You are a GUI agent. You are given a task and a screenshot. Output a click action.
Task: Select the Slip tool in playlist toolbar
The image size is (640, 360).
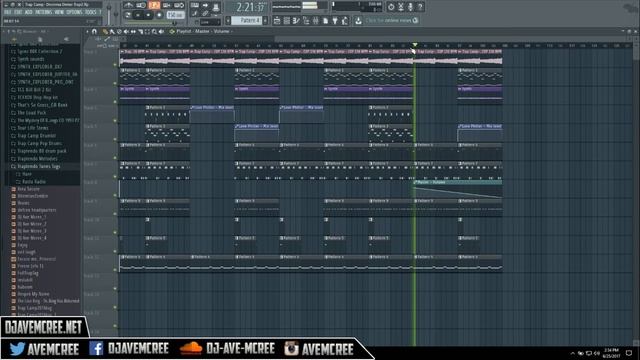coord(133,31)
